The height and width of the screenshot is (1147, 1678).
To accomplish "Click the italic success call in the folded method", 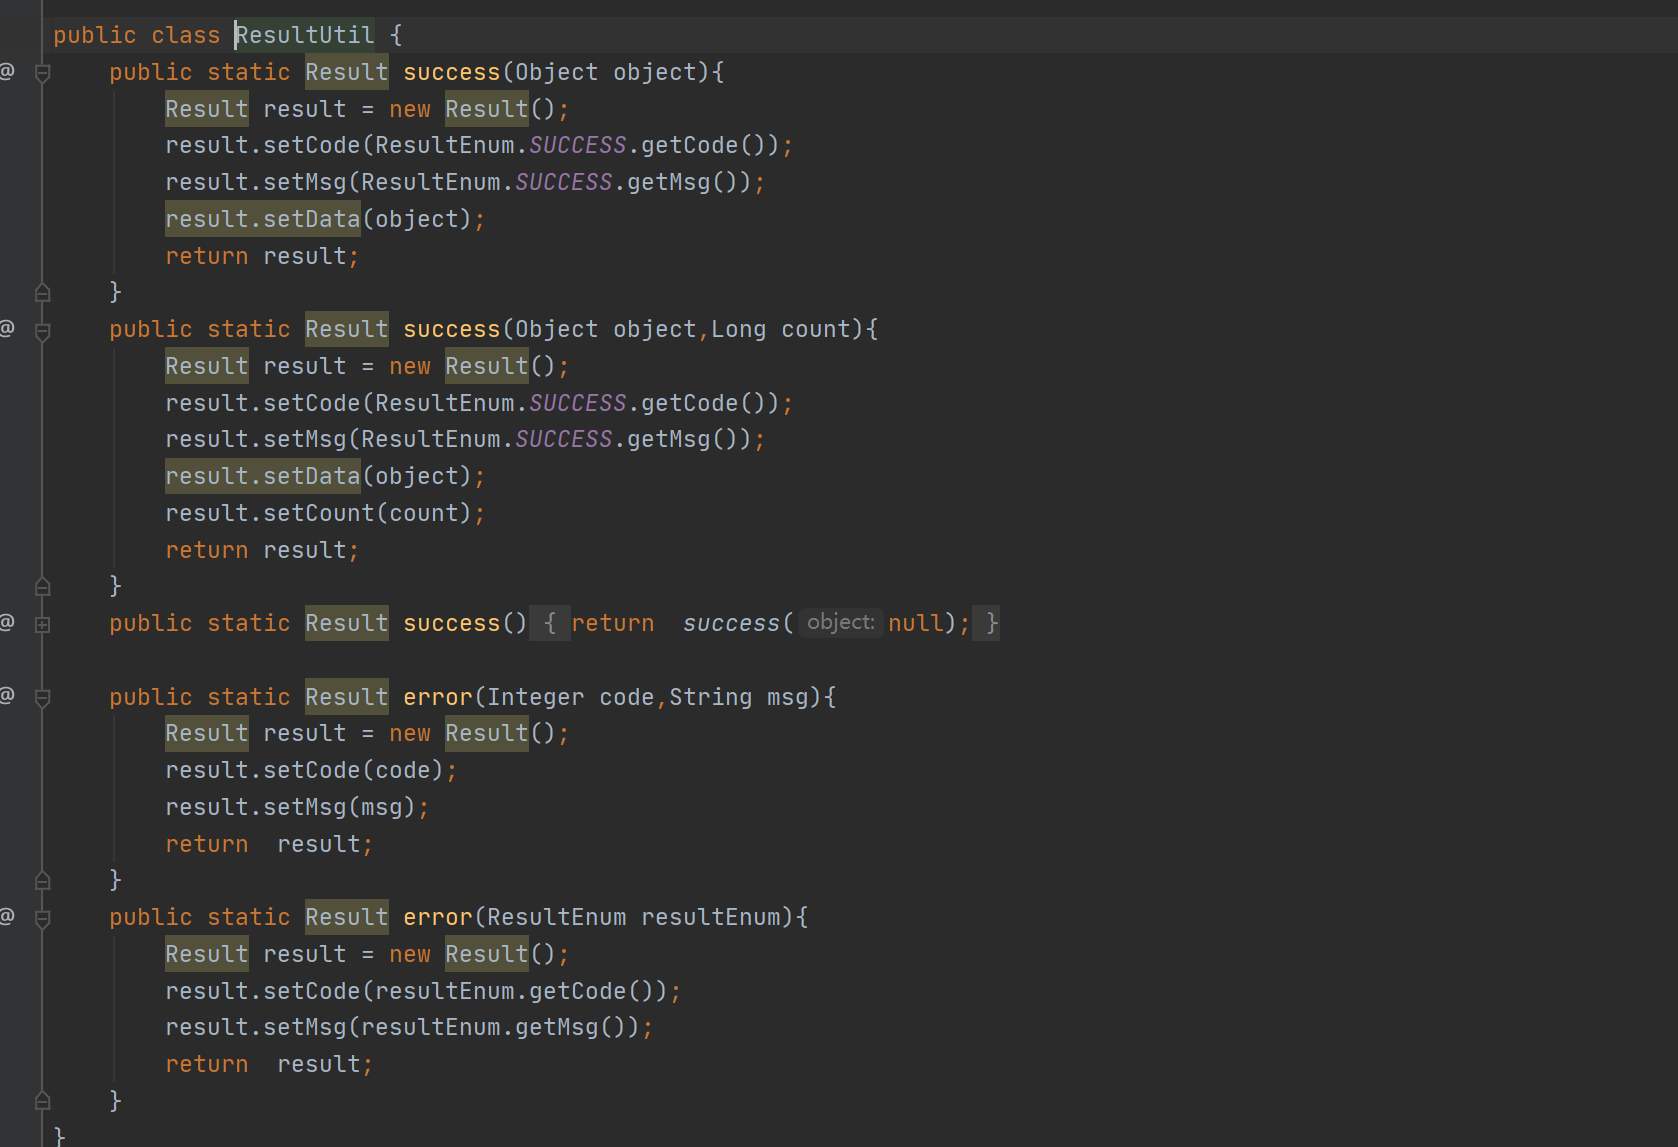I will [731, 623].
